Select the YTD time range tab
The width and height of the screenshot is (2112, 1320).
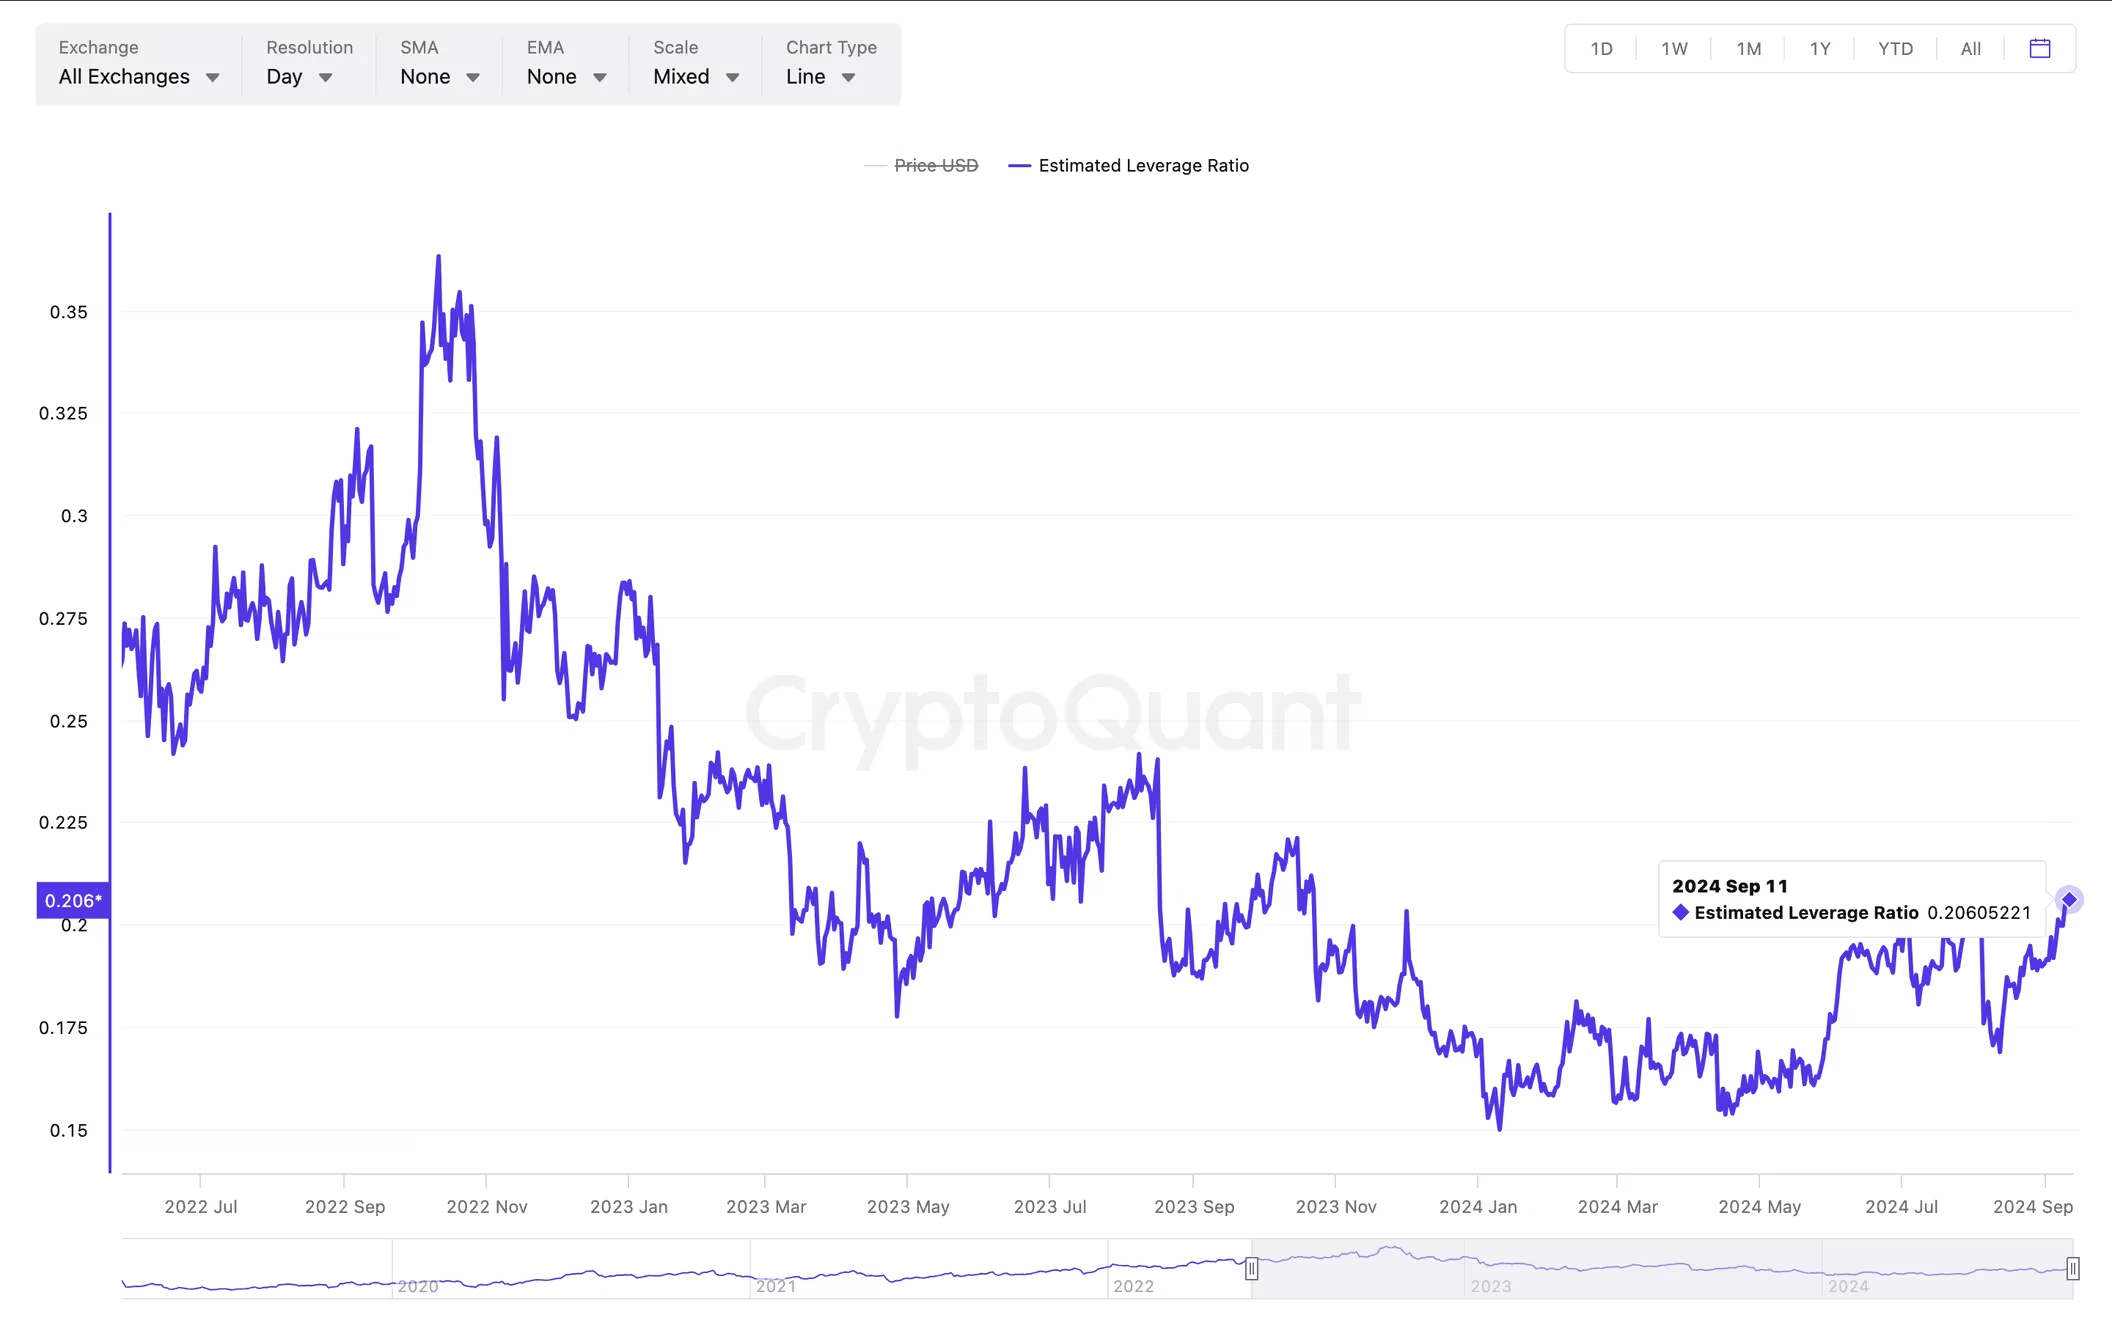1895,49
